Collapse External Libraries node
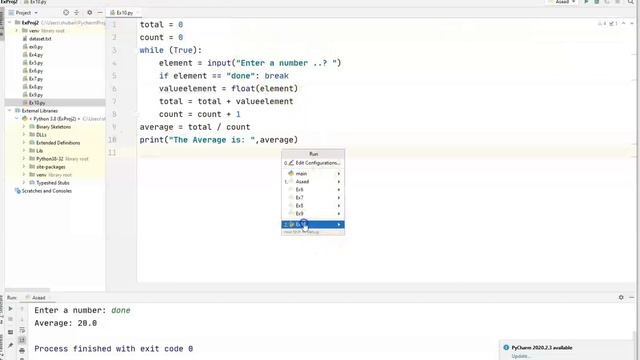The image size is (640, 360). (x=10, y=111)
